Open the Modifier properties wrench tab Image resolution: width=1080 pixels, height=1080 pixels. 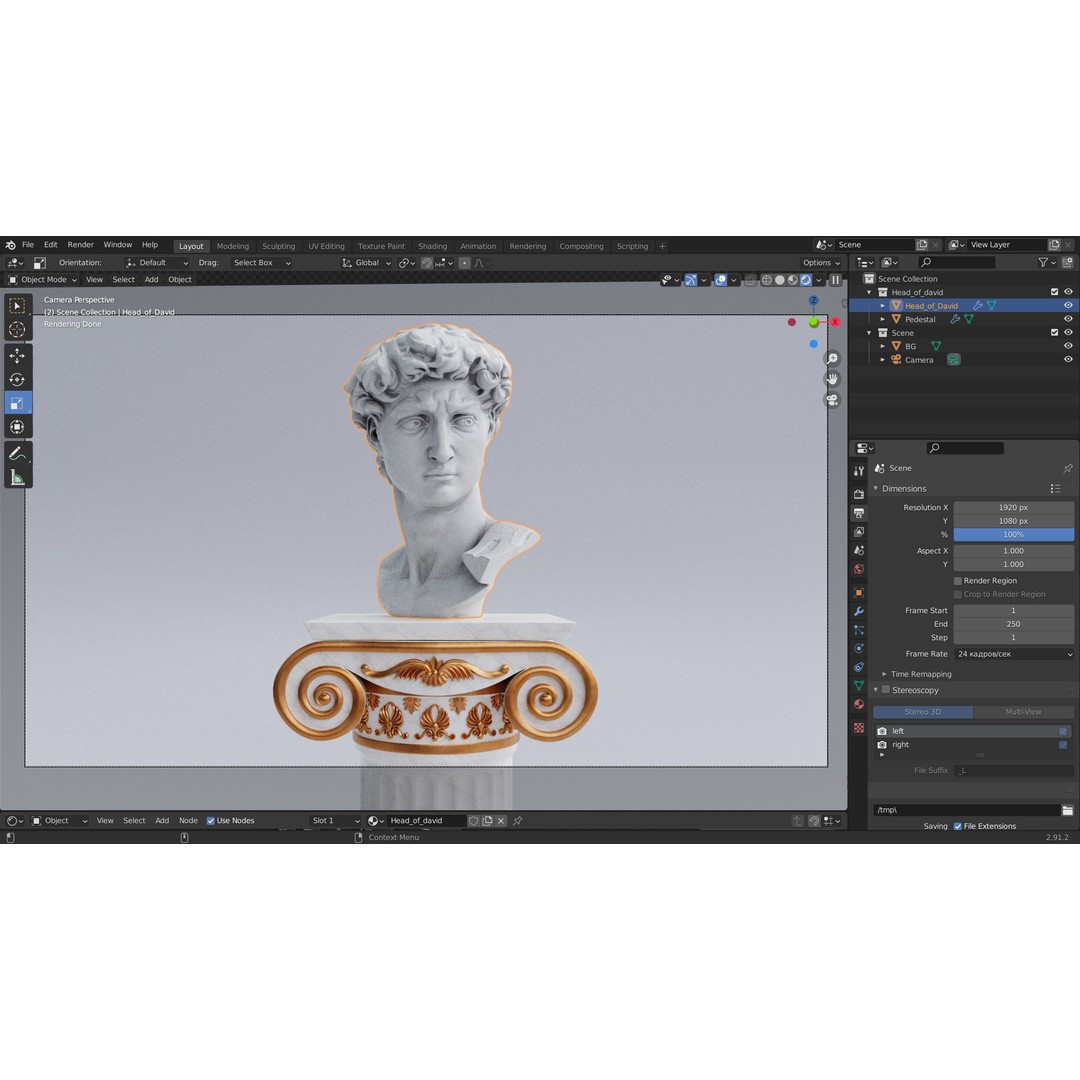(859, 612)
